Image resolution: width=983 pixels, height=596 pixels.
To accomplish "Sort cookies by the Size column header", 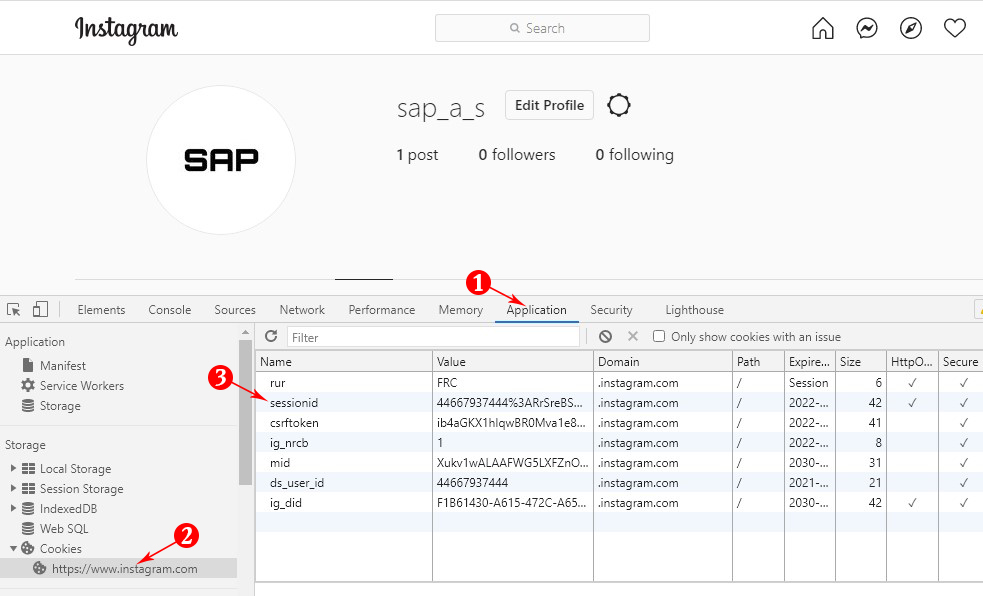I will point(861,362).
